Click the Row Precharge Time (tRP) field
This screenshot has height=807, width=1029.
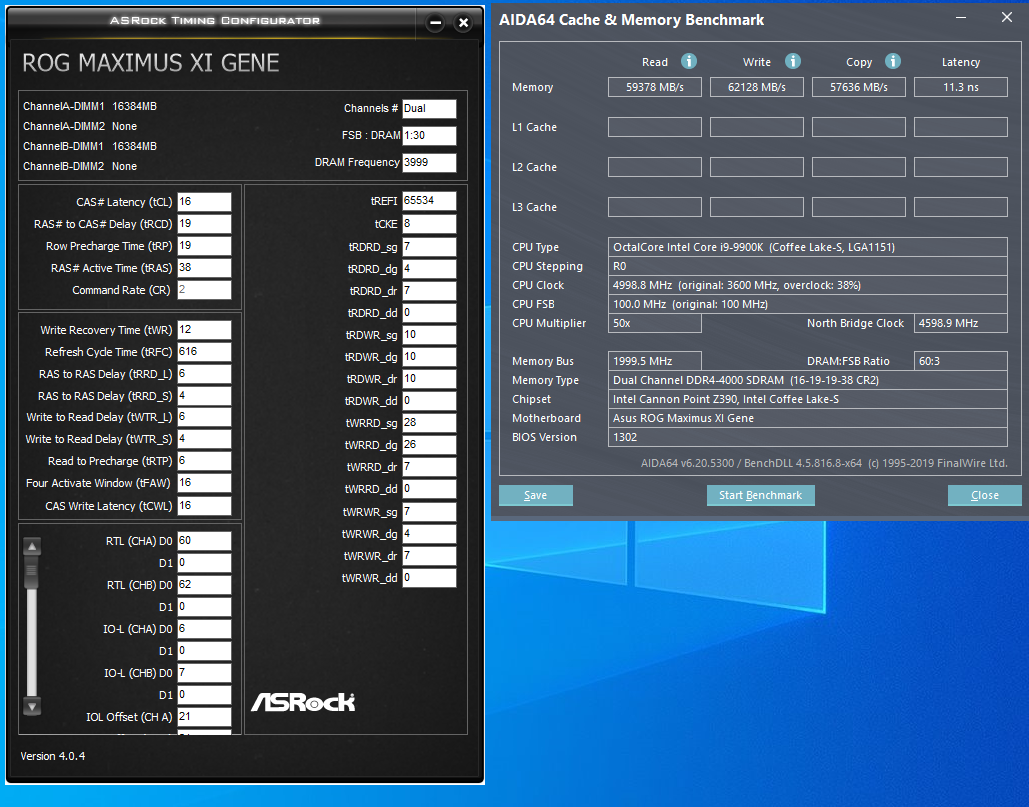click(x=204, y=245)
